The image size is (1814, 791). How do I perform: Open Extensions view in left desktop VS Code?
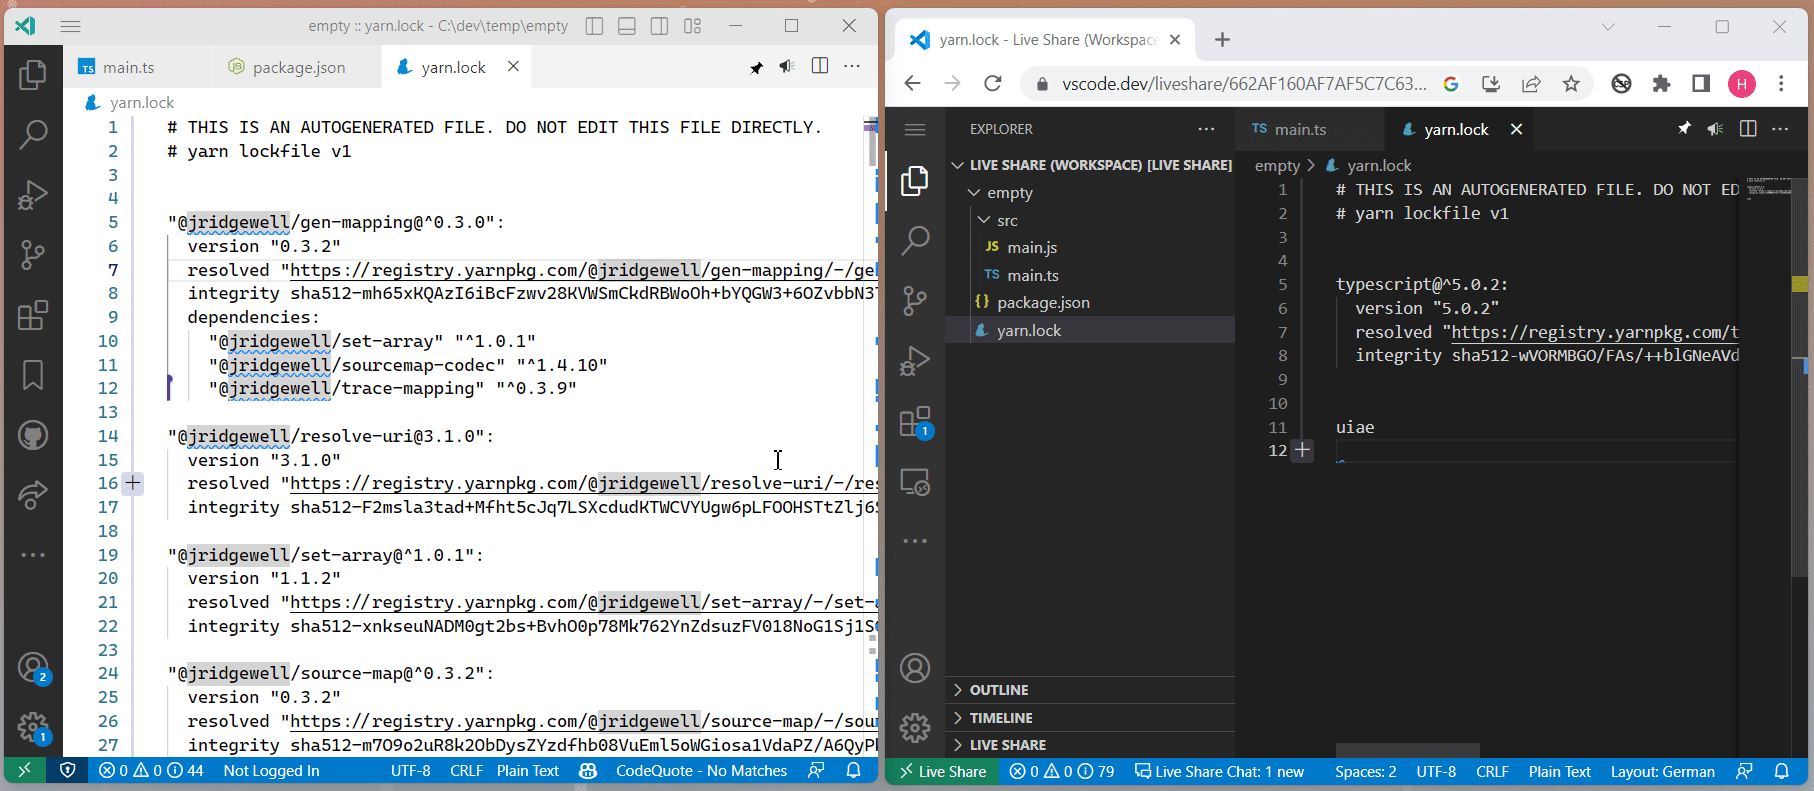33,315
